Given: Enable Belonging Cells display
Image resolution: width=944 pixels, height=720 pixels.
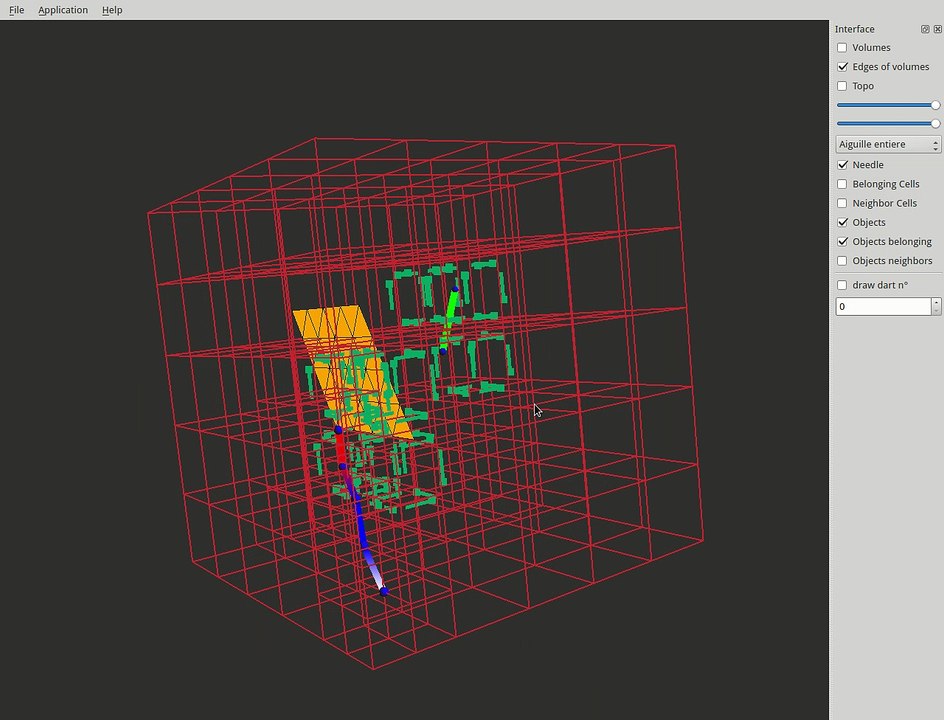Looking at the screenshot, I should point(842,184).
